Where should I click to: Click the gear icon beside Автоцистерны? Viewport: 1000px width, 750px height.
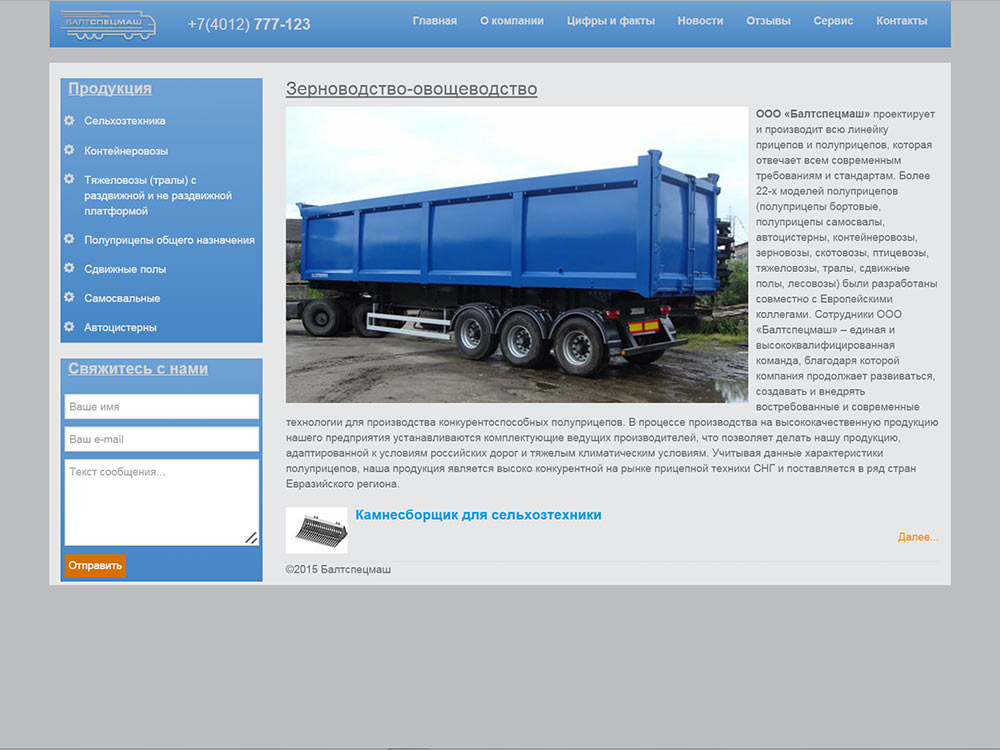[70, 327]
